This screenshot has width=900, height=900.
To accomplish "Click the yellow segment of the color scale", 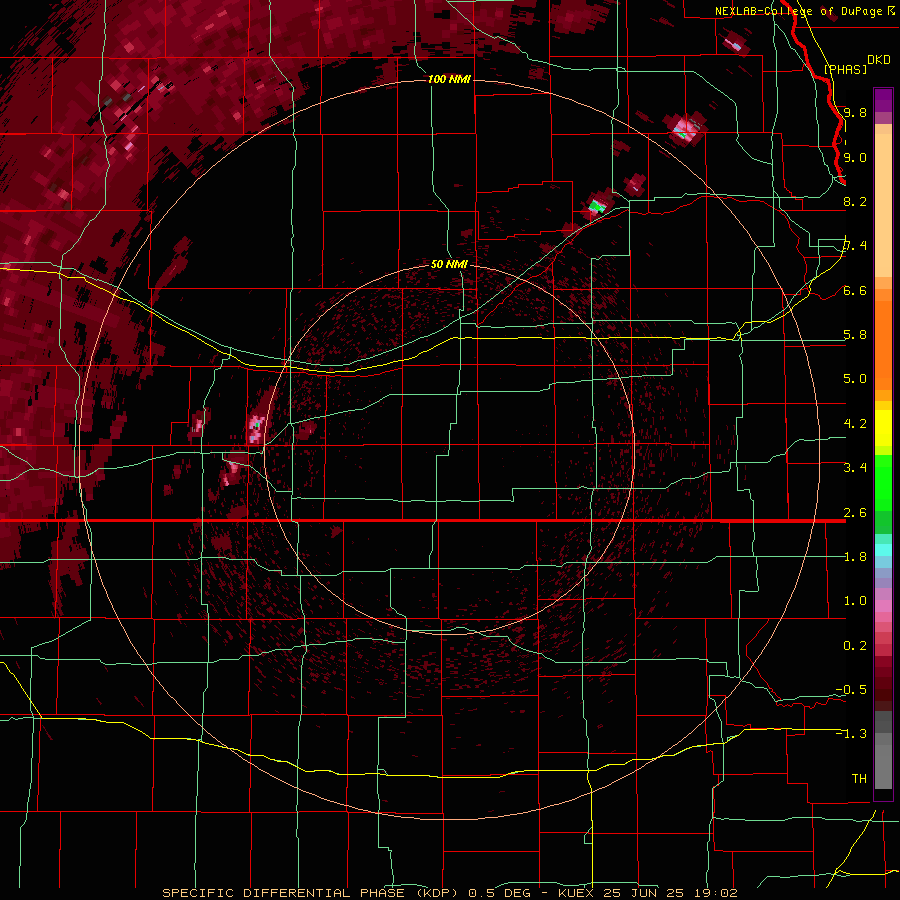I will (883, 428).
